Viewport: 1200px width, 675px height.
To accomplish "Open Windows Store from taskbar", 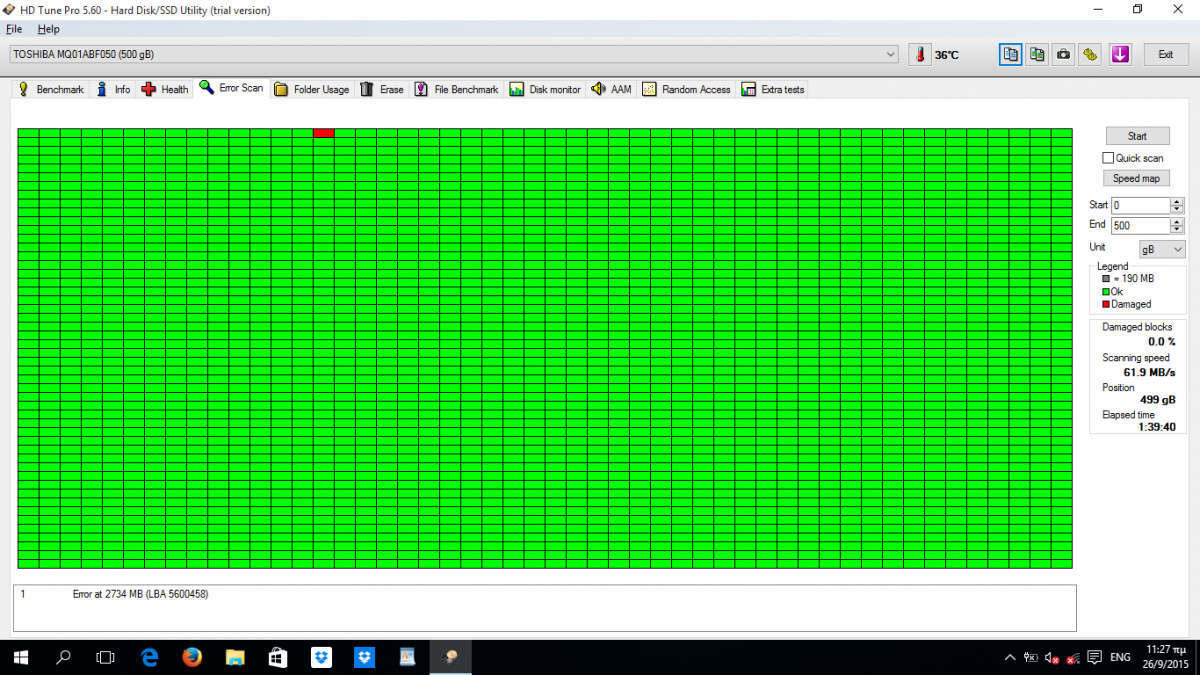I will [279, 657].
